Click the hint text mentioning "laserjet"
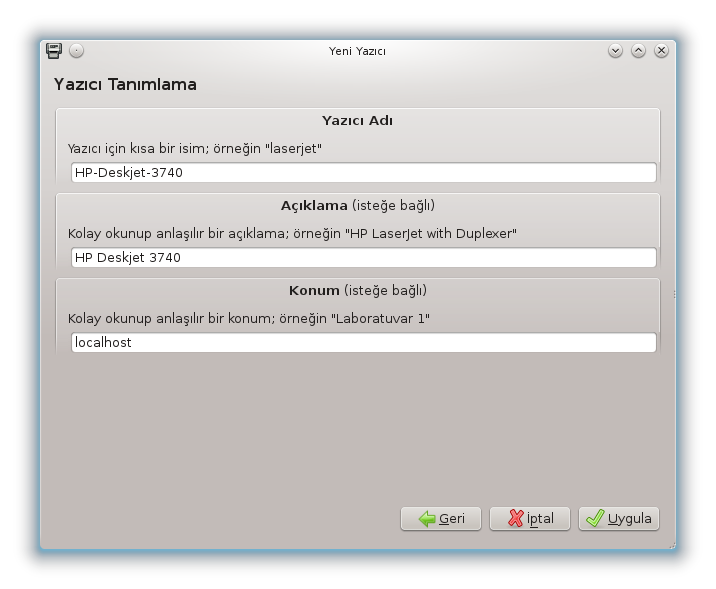The width and height of the screenshot is (716, 589). [195, 148]
